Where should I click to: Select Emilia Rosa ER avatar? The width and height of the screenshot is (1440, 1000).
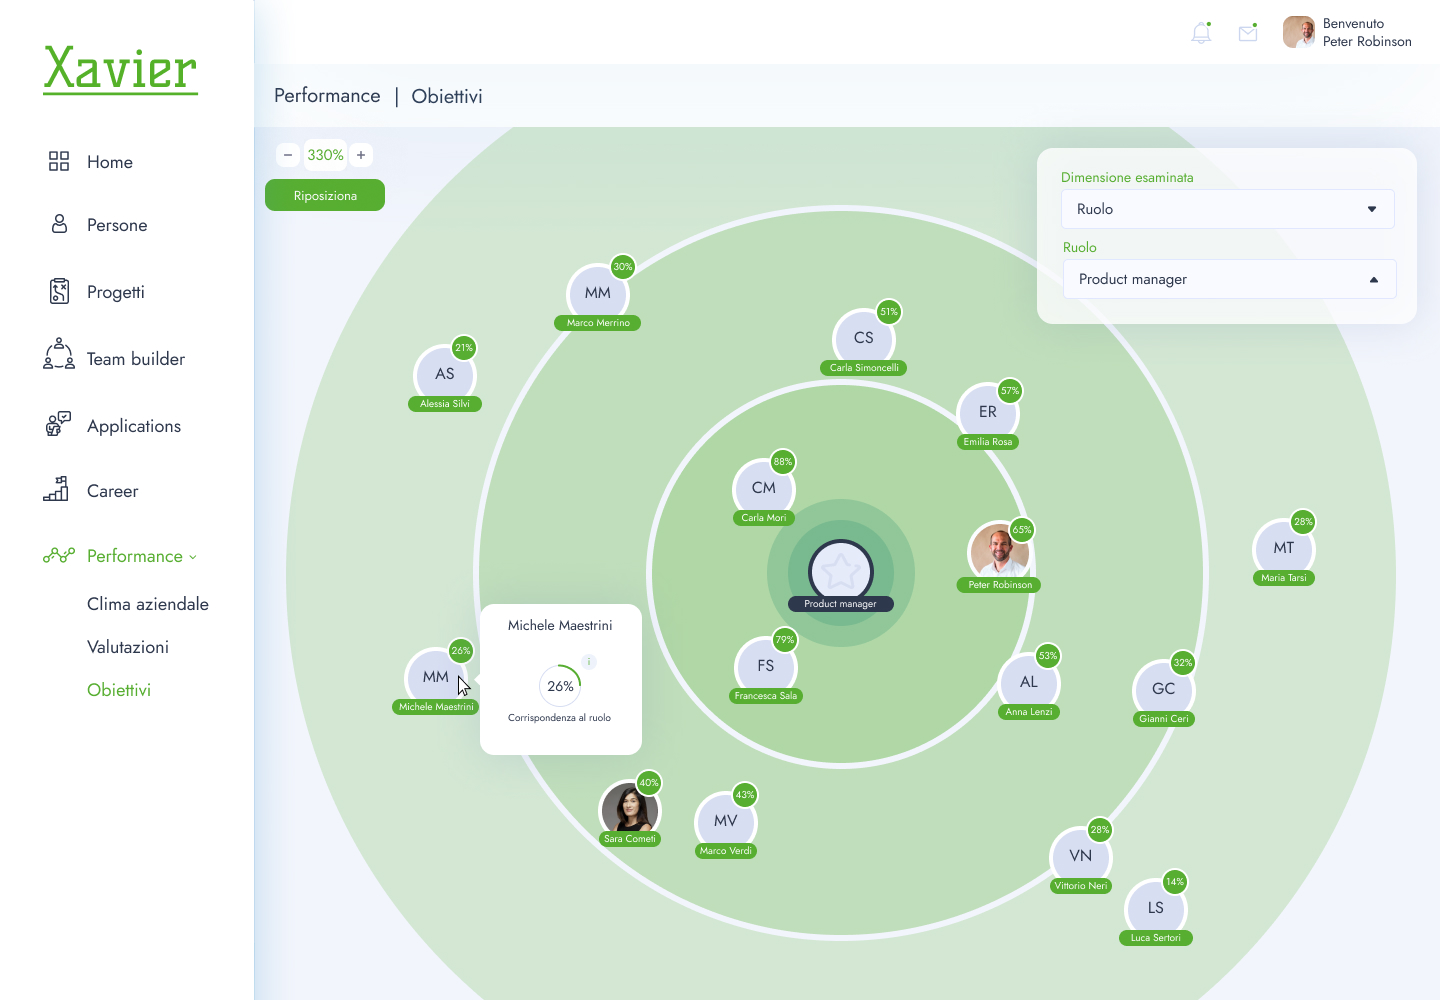click(x=988, y=412)
